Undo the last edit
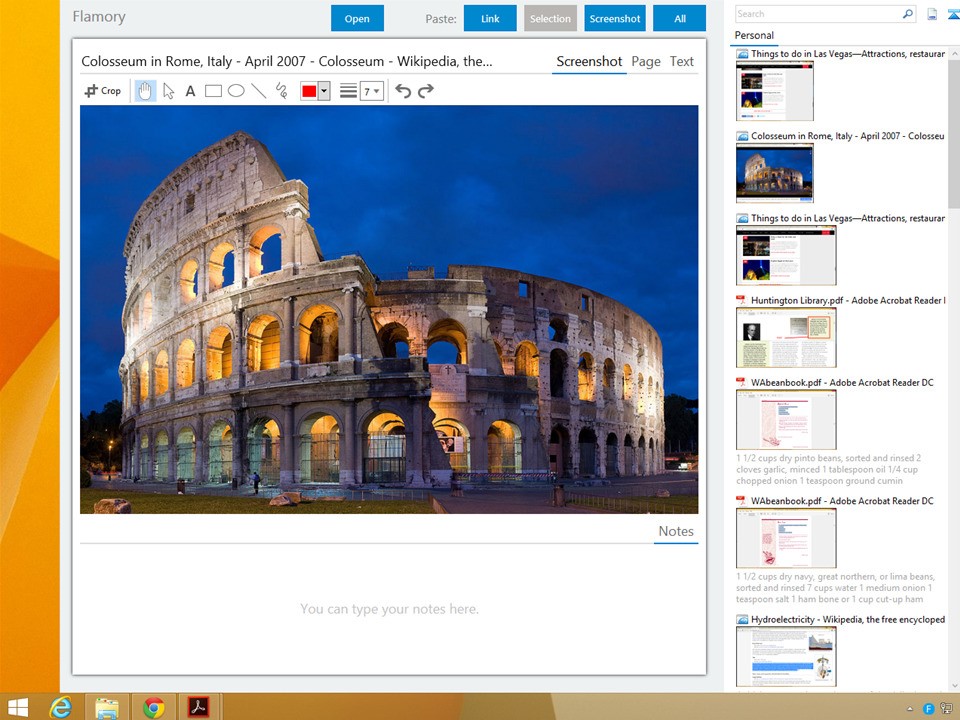The width and height of the screenshot is (960, 720). click(403, 91)
